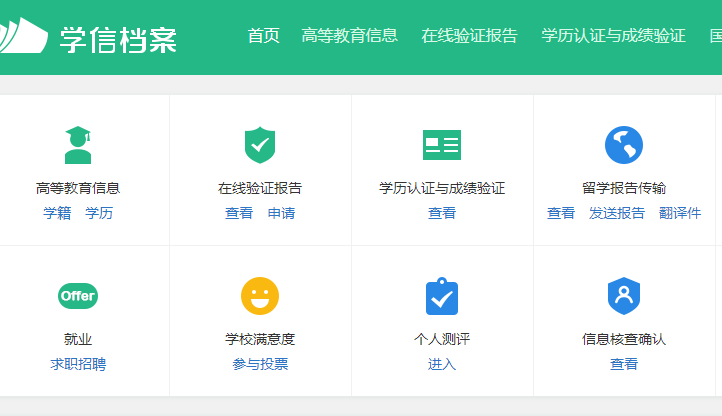Click 查看 under 学历认证与成绩验证 card
The height and width of the screenshot is (416, 722).
[x=442, y=213]
